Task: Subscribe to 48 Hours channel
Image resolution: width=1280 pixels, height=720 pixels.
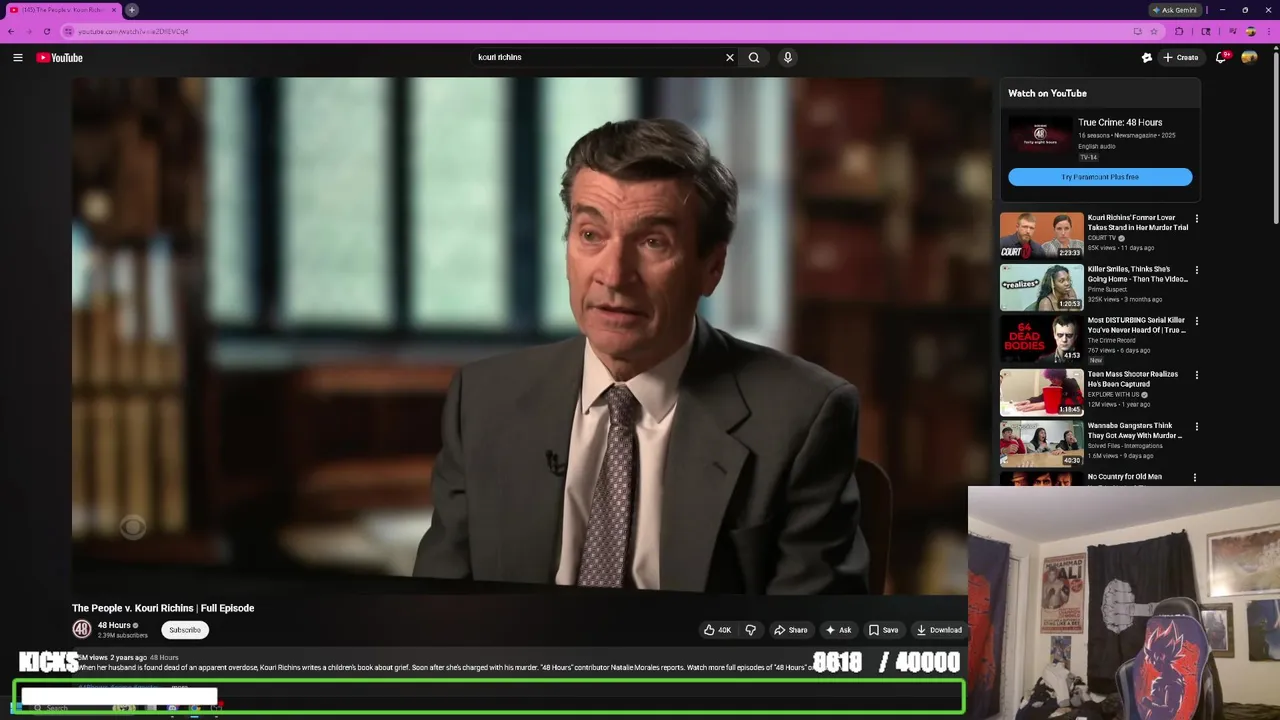Action: (x=185, y=630)
